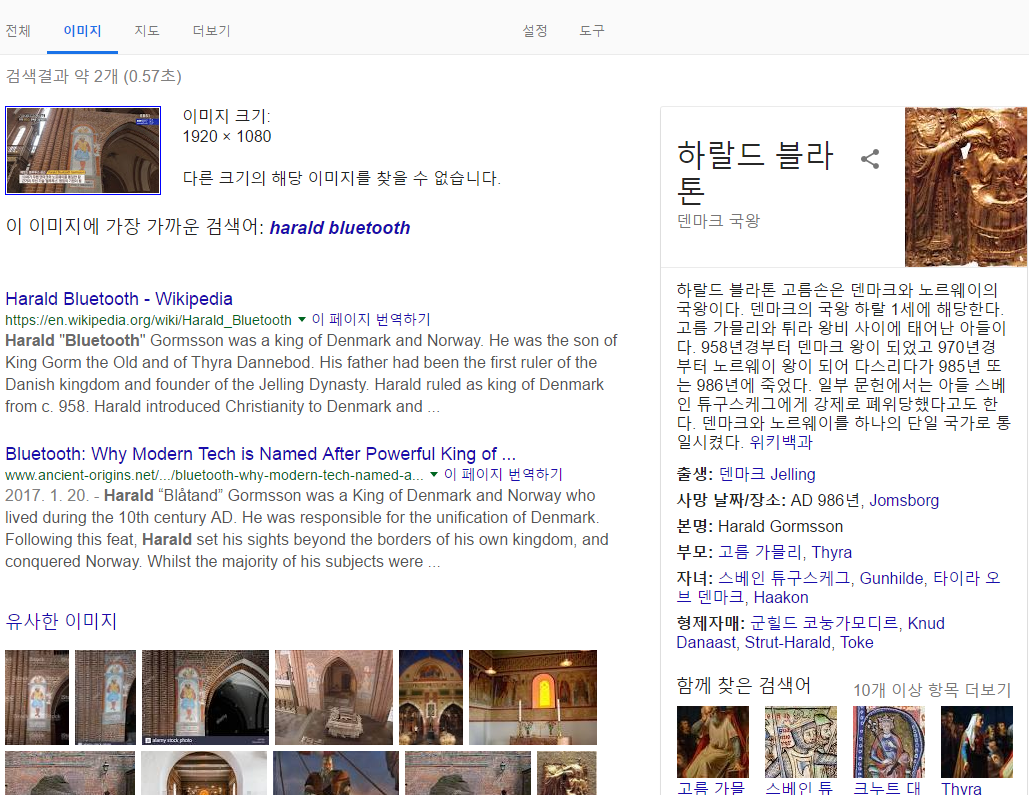1029x795 pixels.
Task: Translate the Wikipedia result page
Action: [371, 320]
